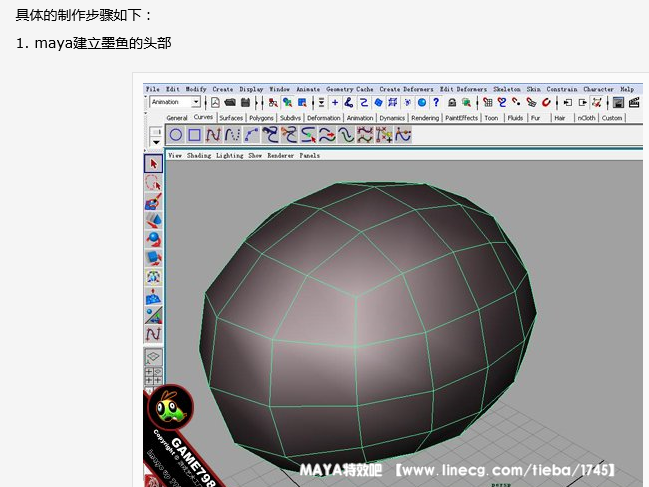Viewport: 649px width, 487px height.
Task: Toggle the Joints selection mask icon
Action: pyautogui.click(x=349, y=102)
